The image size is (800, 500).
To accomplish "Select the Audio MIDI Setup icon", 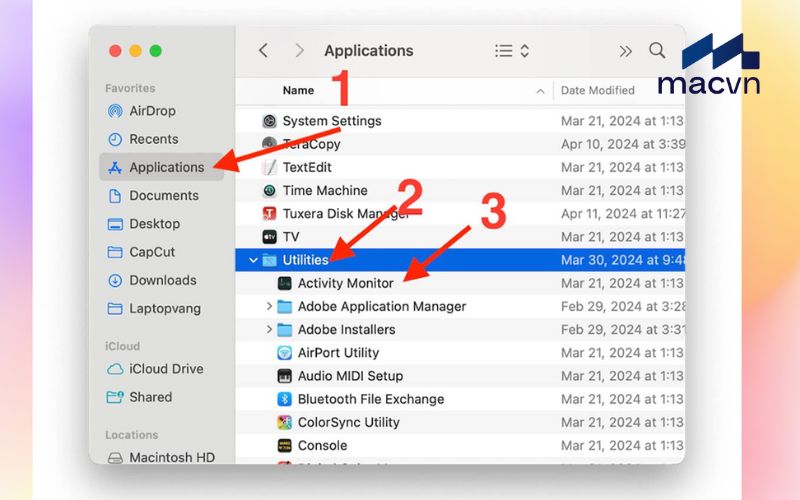I will (285, 376).
